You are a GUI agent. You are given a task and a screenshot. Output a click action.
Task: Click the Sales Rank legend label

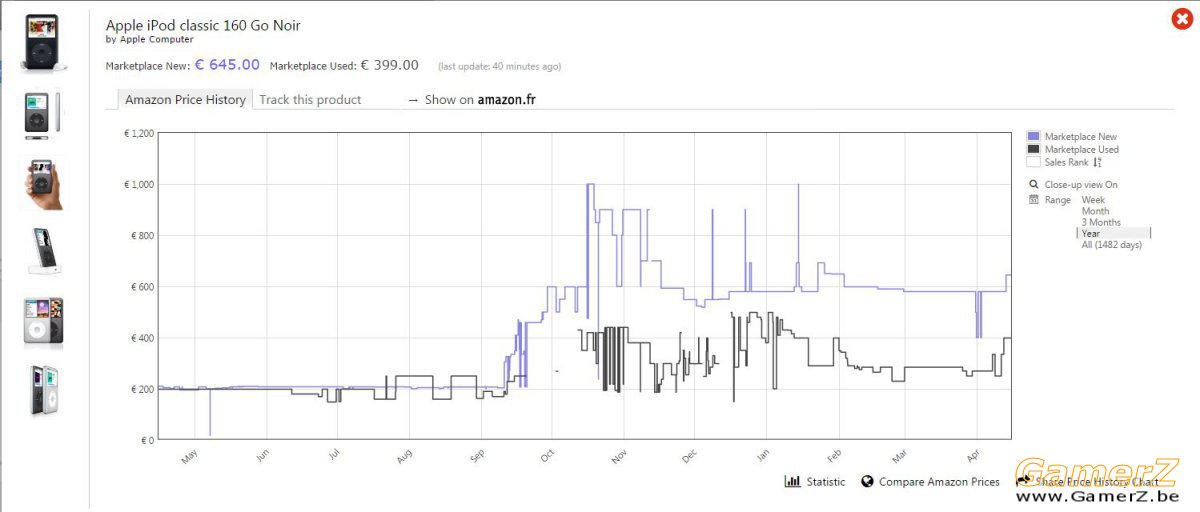coord(1066,162)
